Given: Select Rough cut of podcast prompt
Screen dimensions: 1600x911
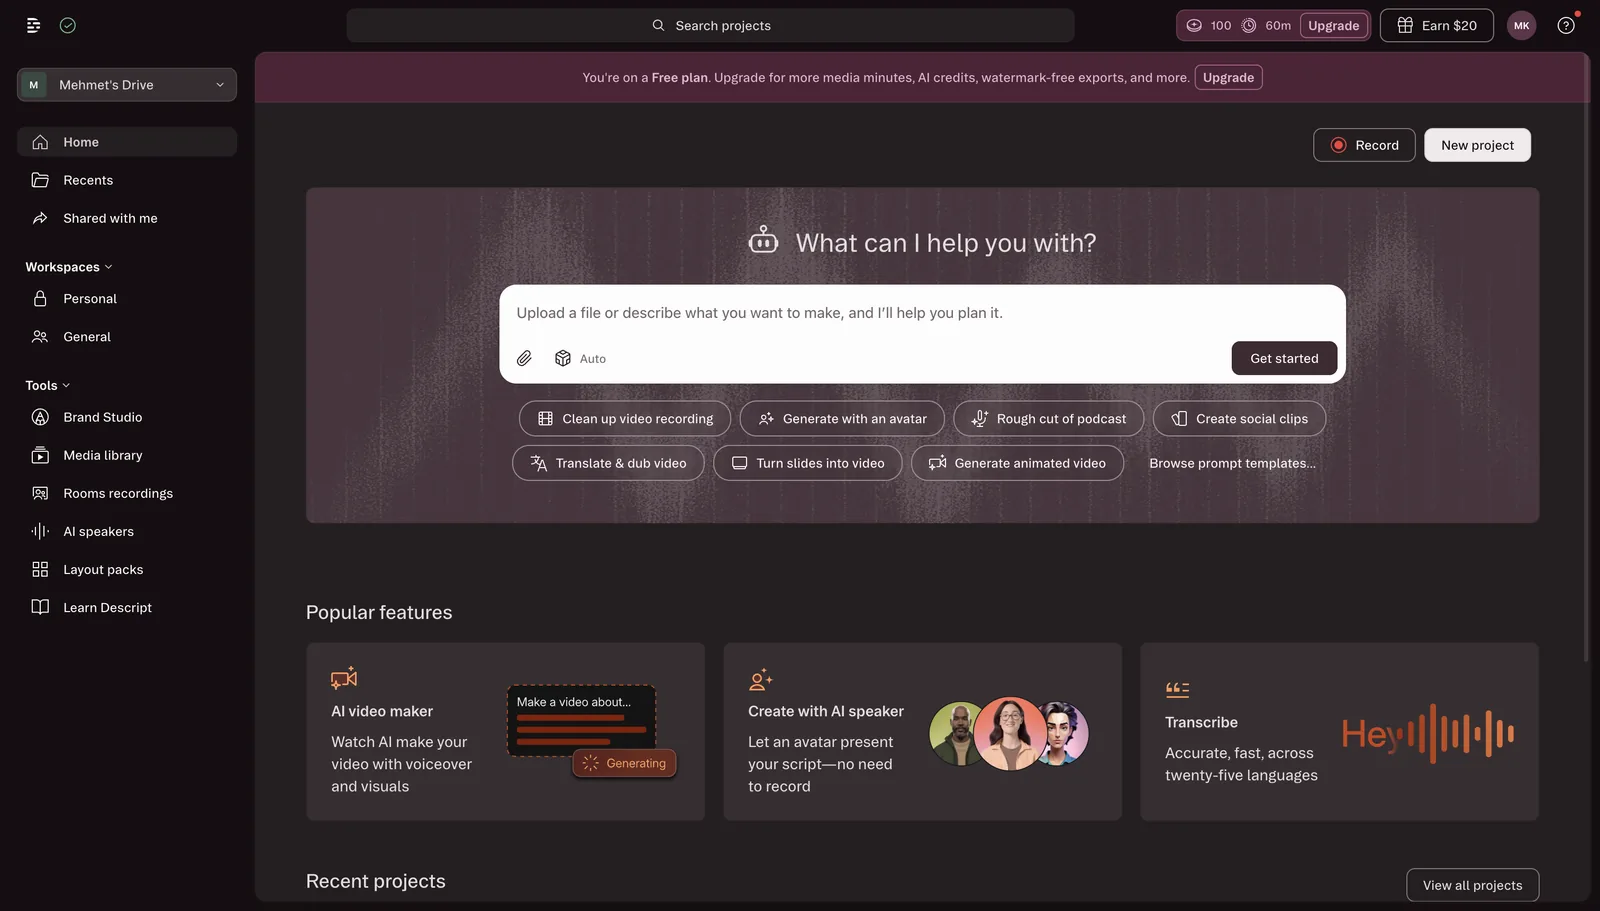Looking at the screenshot, I should (x=1048, y=419).
